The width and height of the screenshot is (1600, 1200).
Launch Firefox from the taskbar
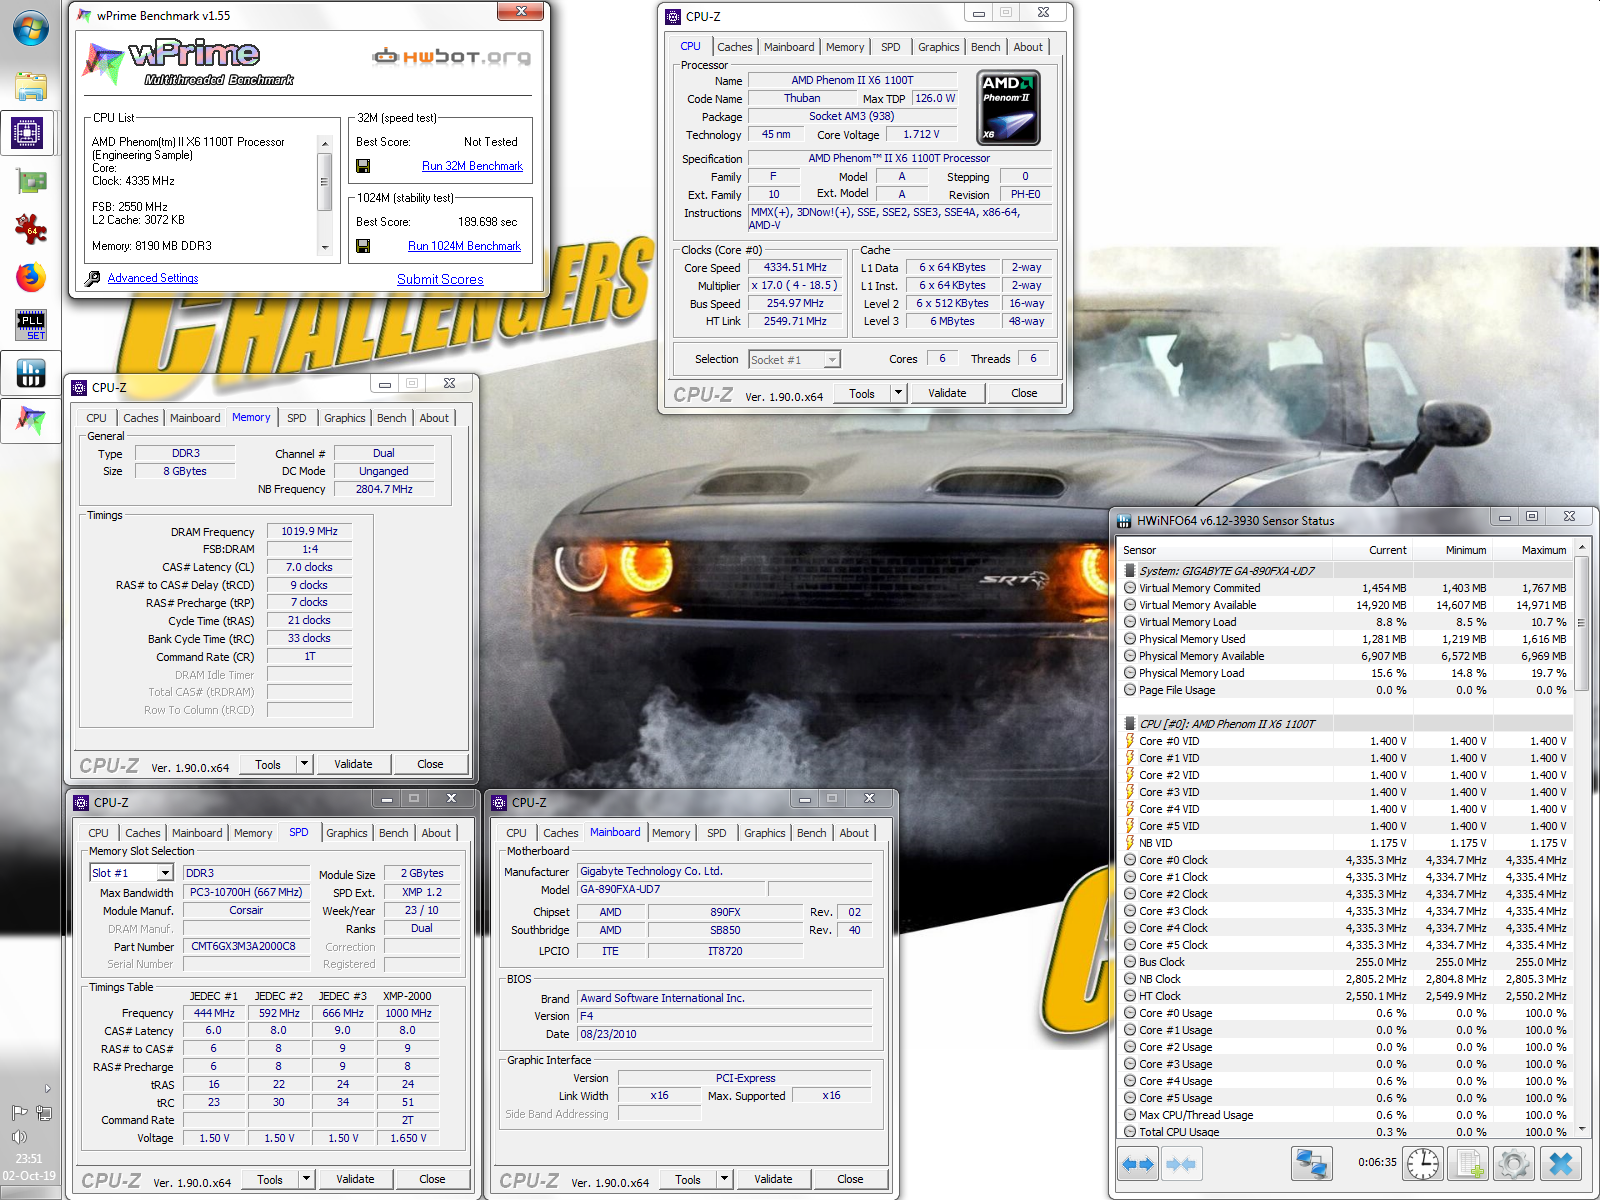[x=30, y=277]
